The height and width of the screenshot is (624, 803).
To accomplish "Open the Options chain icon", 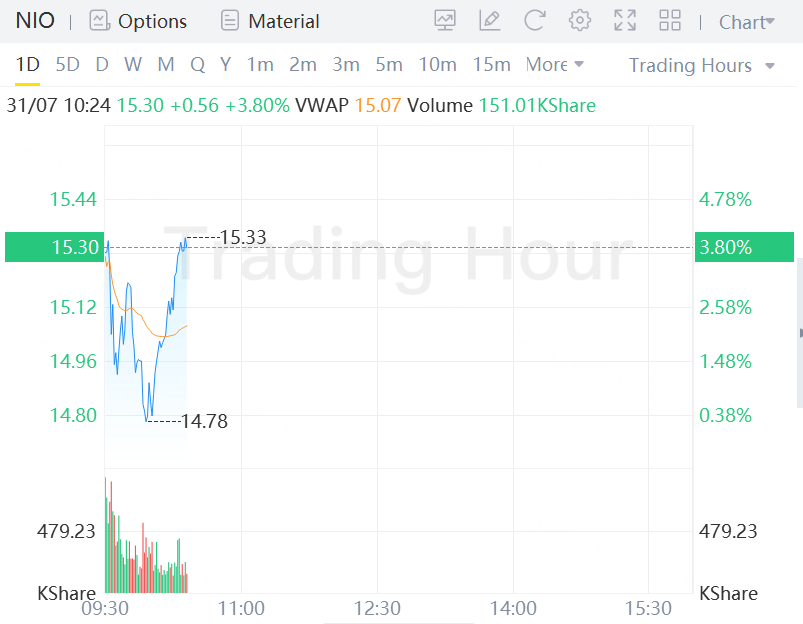I will pyautogui.click(x=99, y=21).
